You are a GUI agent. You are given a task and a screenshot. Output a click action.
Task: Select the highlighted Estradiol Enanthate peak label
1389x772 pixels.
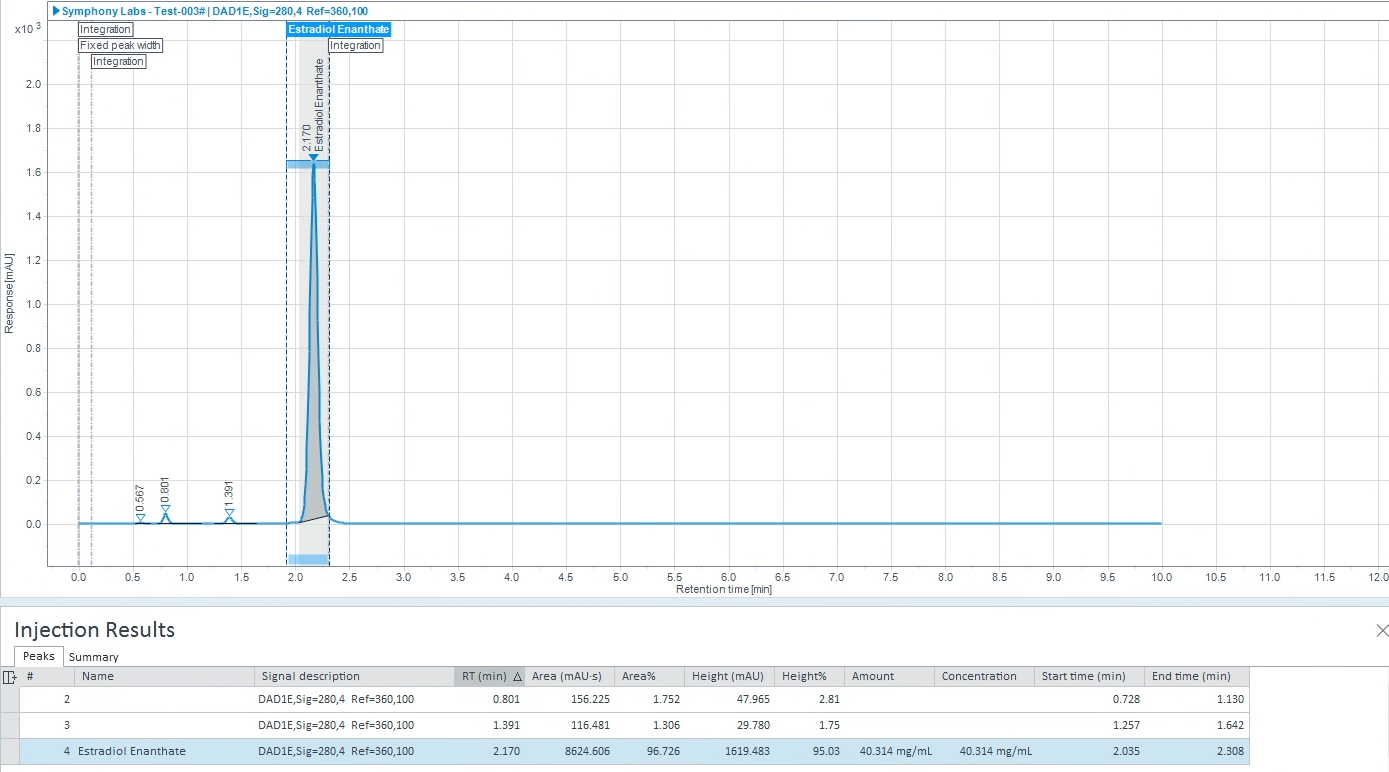(338, 29)
